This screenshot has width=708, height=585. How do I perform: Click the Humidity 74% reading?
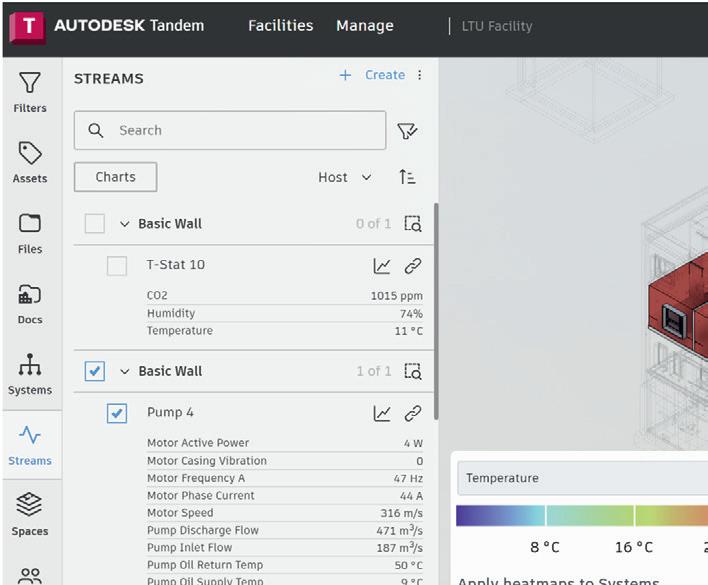(x=285, y=313)
